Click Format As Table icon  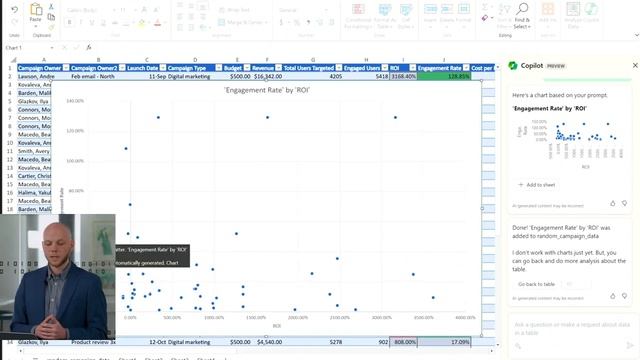(385, 9)
